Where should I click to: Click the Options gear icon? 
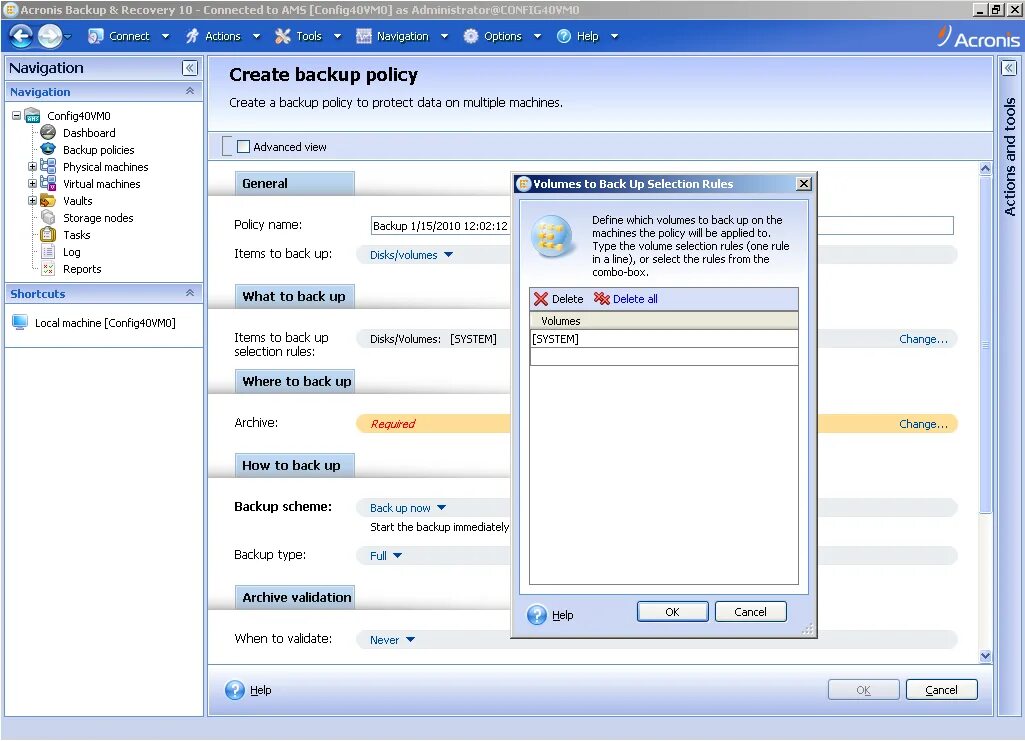(471, 37)
